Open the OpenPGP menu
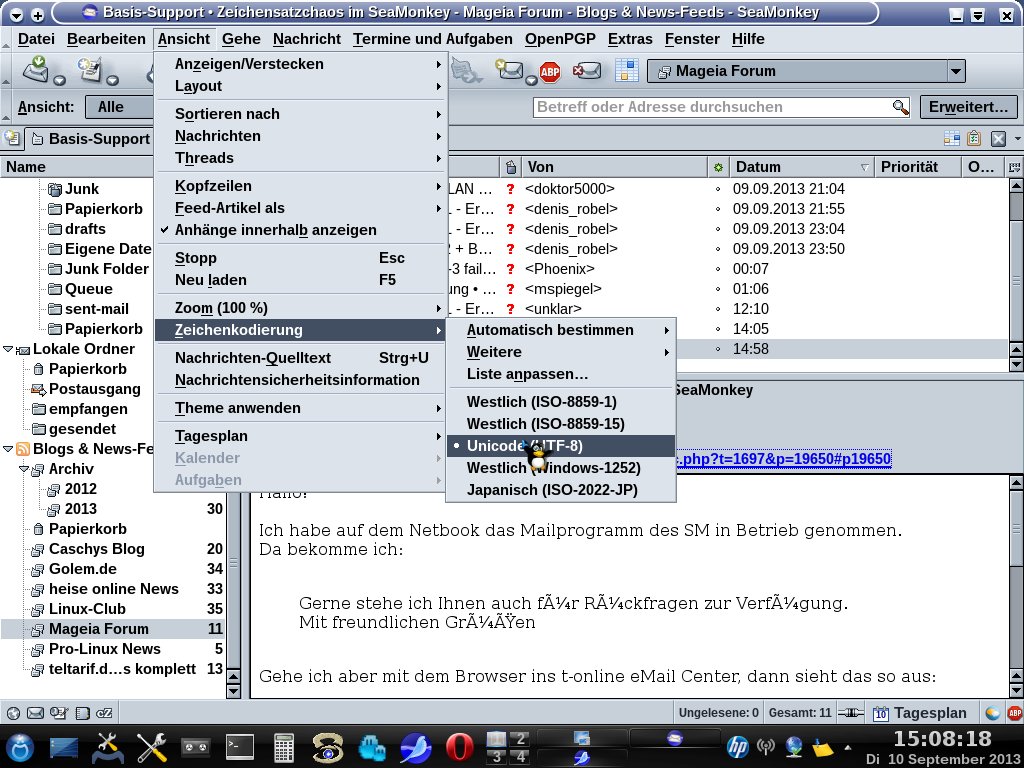 (x=560, y=39)
